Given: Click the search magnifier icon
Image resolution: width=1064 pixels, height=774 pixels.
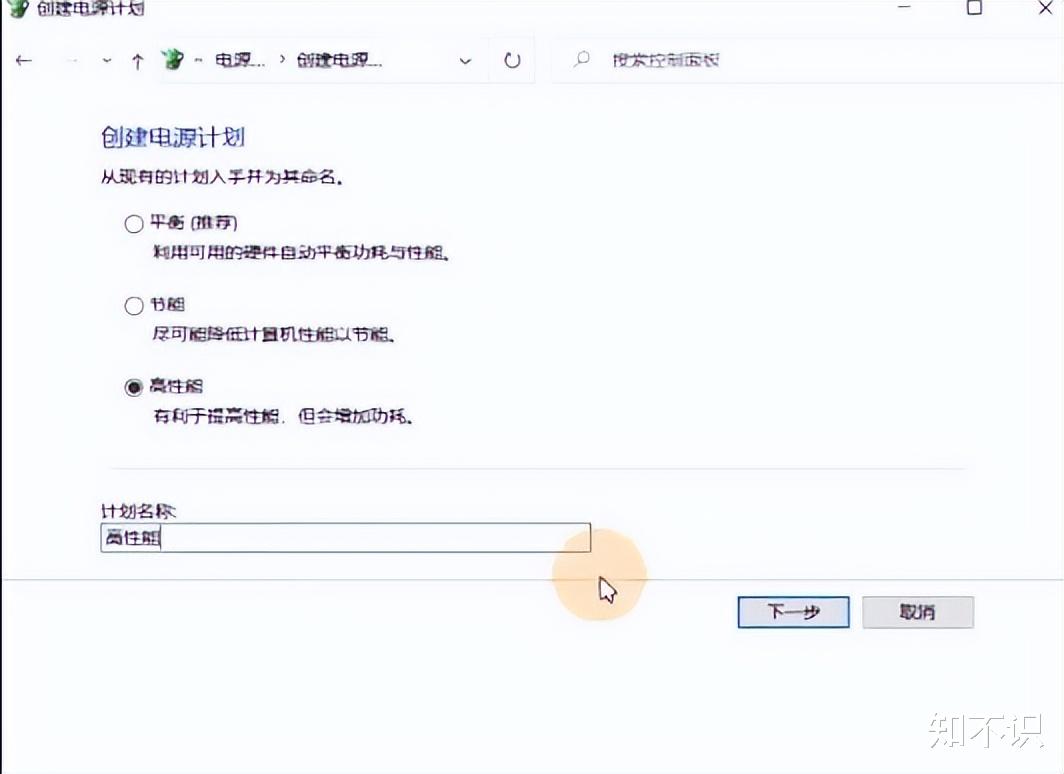Looking at the screenshot, I should pyautogui.click(x=582, y=59).
